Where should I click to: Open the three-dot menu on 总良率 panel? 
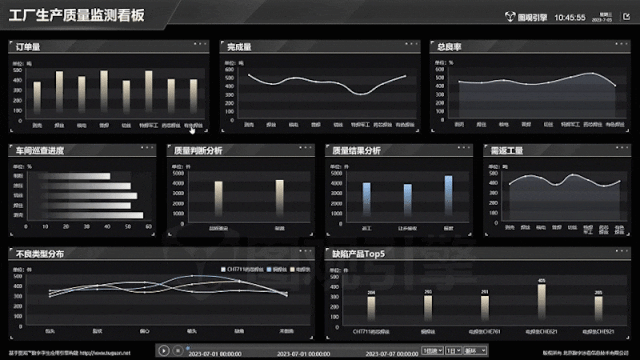pos(622,44)
